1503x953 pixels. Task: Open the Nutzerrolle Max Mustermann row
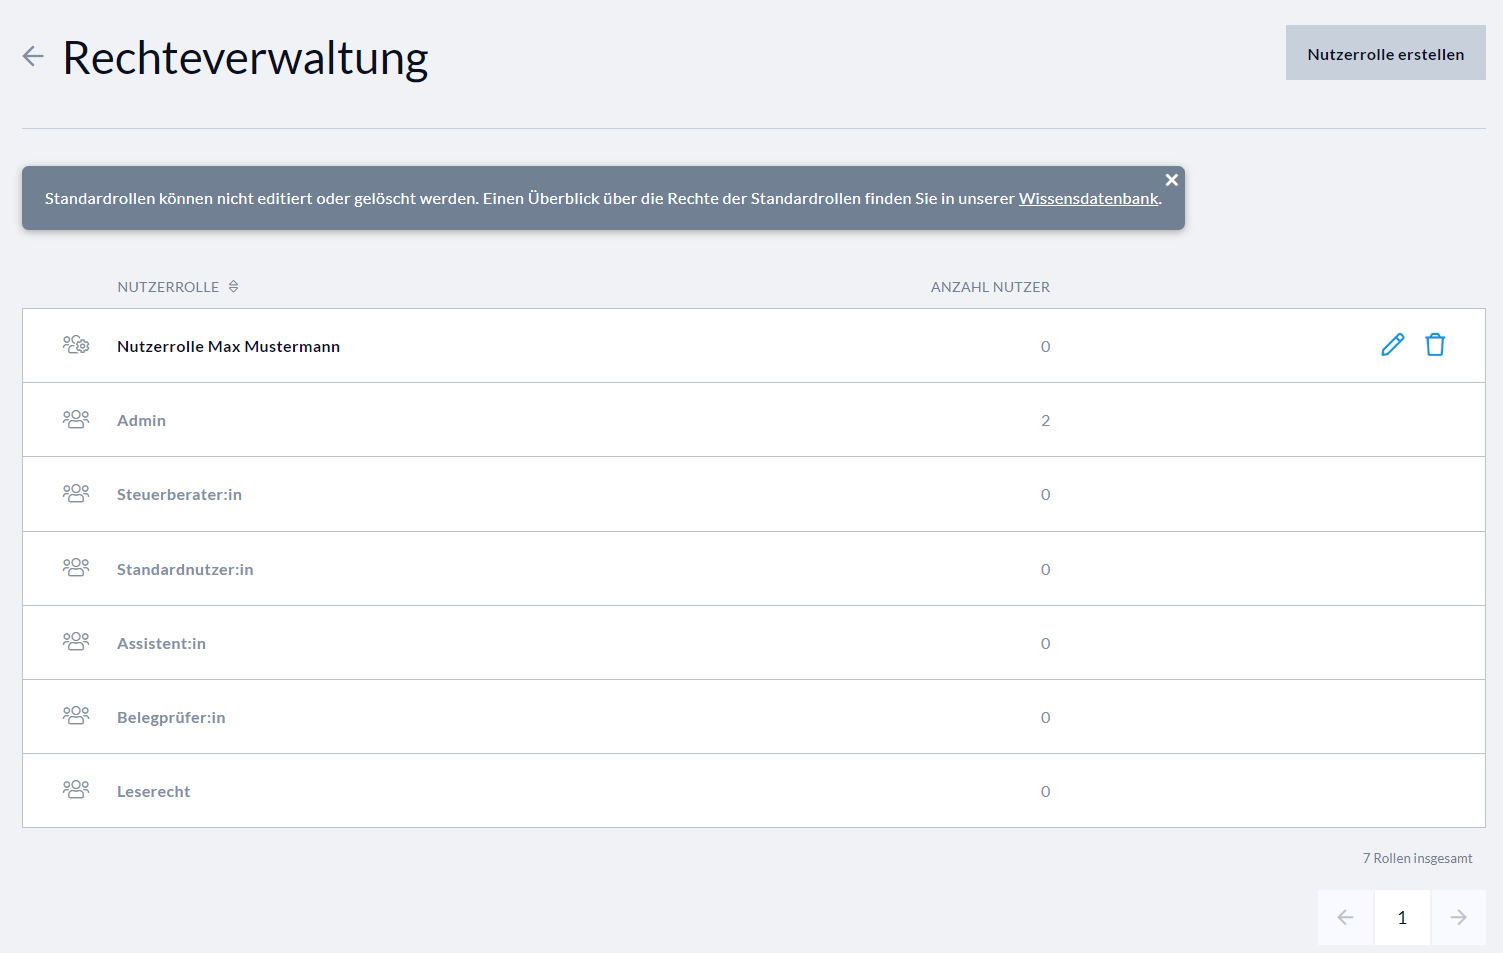228,346
